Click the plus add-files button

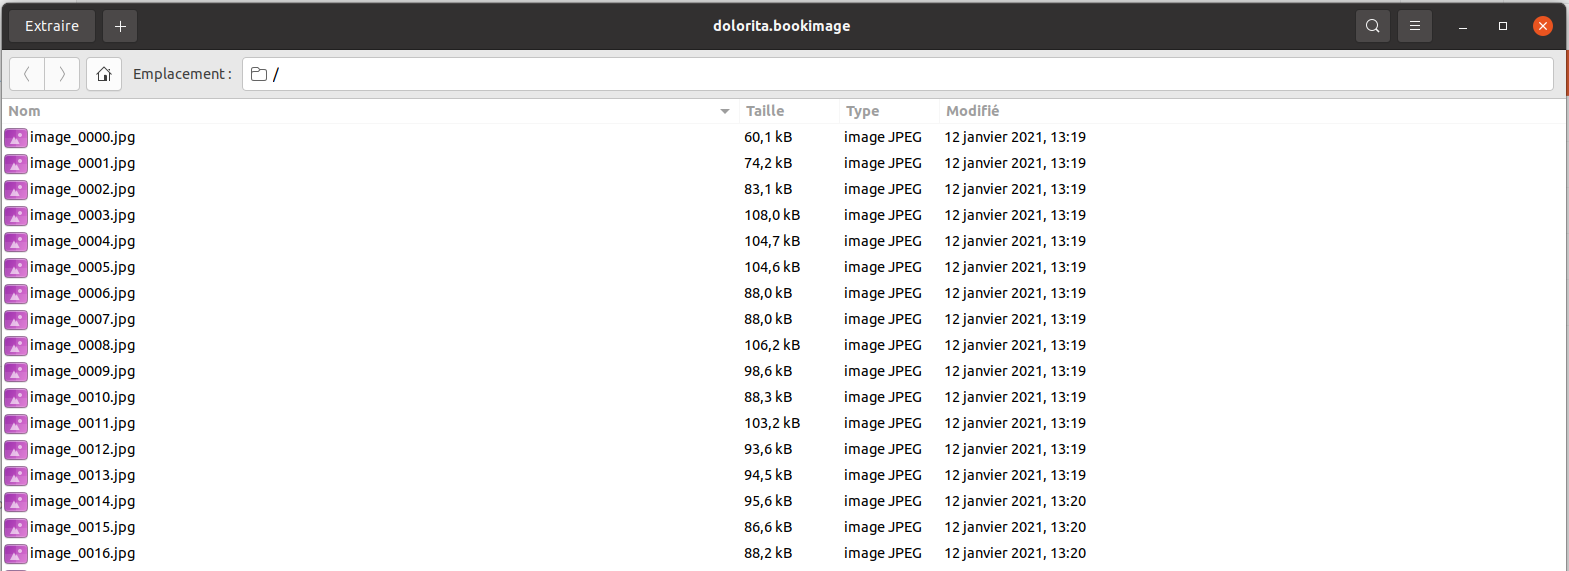coord(120,26)
